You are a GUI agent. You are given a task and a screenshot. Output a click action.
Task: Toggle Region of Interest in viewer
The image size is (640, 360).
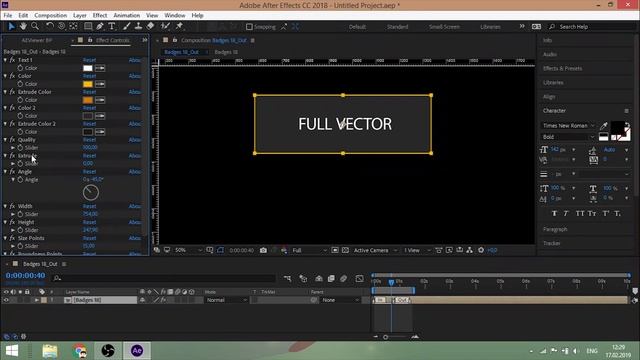pos(335,250)
